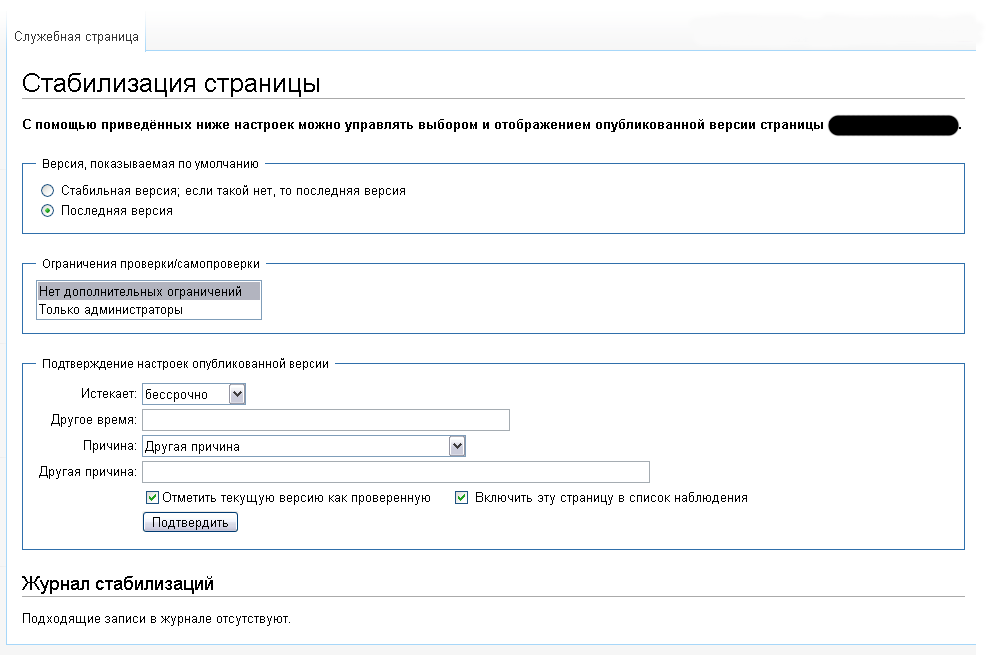Open the Причина reason dropdown
The height and width of the screenshot is (655, 1002).
point(304,446)
